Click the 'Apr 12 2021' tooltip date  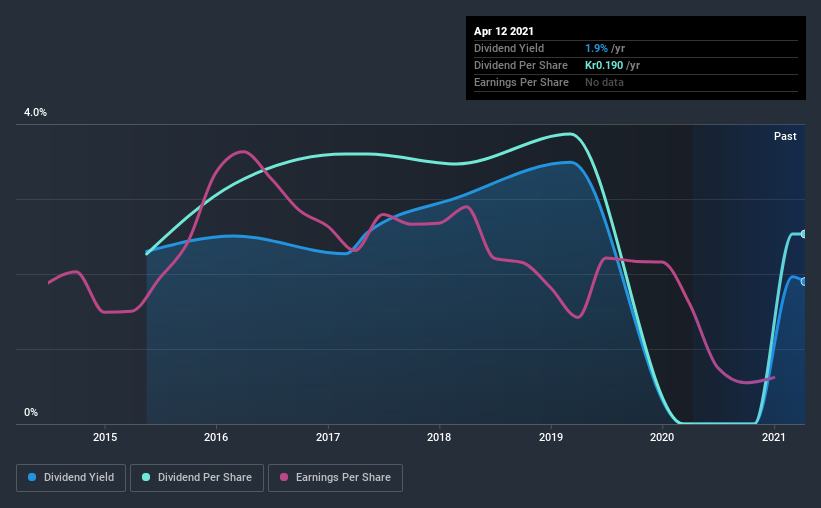504,31
